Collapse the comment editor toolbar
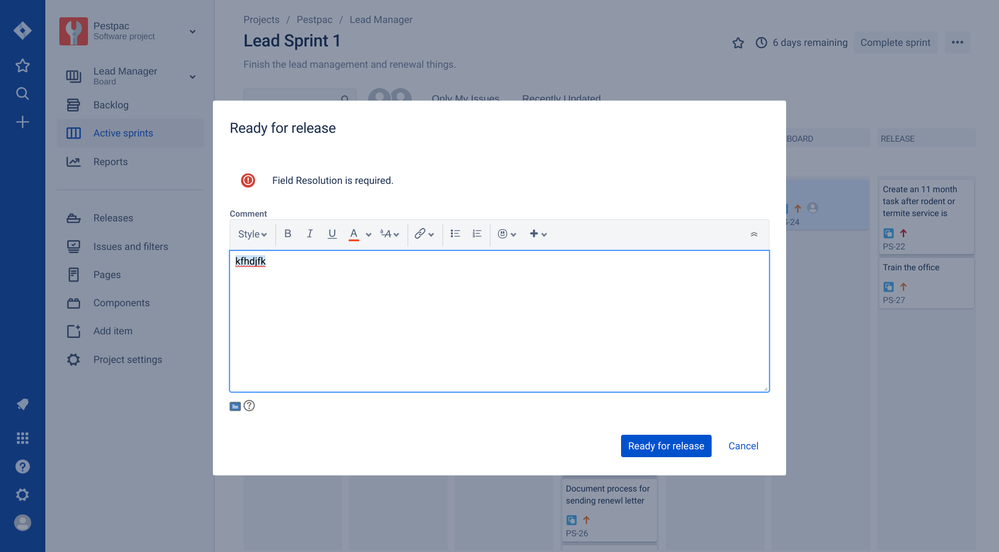This screenshot has width=999, height=552. 754,234
